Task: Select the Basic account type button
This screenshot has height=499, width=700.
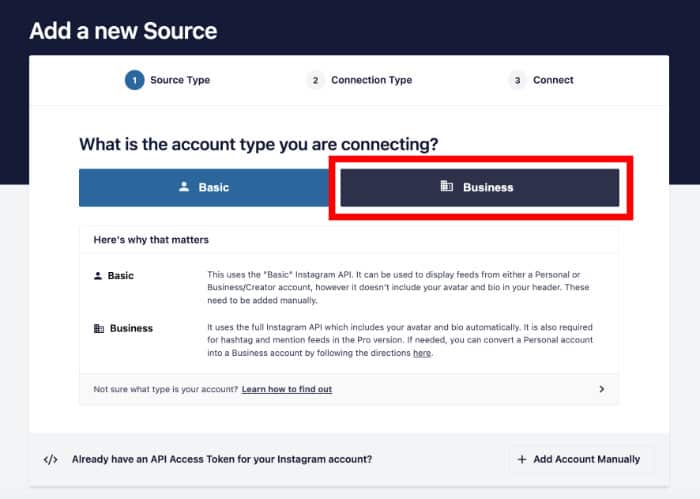Action: point(204,187)
